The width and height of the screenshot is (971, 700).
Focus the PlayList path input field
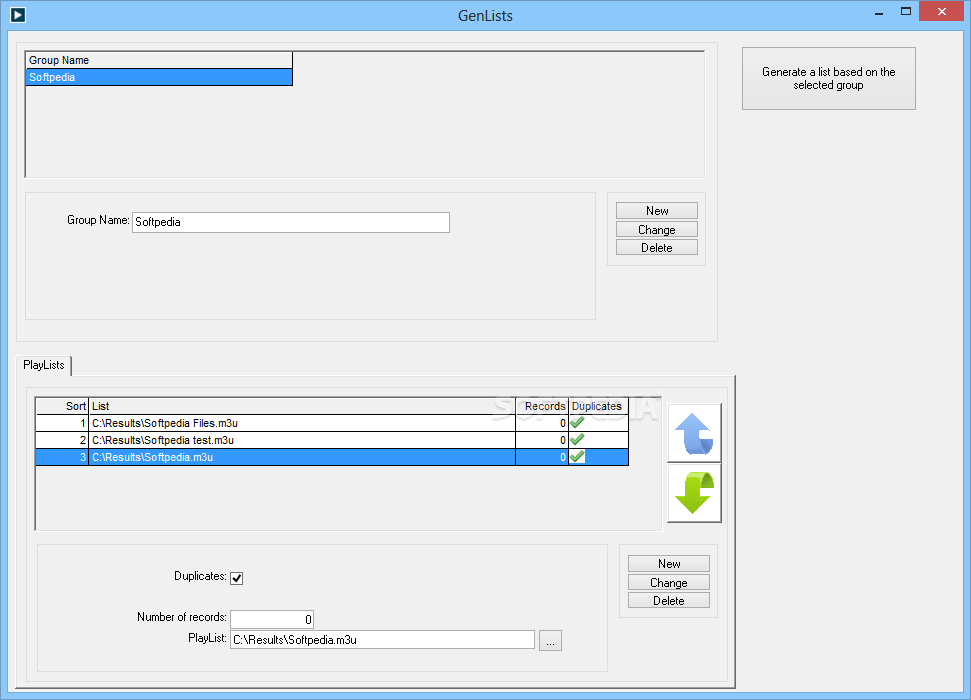pyautogui.click(x=382, y=640)
